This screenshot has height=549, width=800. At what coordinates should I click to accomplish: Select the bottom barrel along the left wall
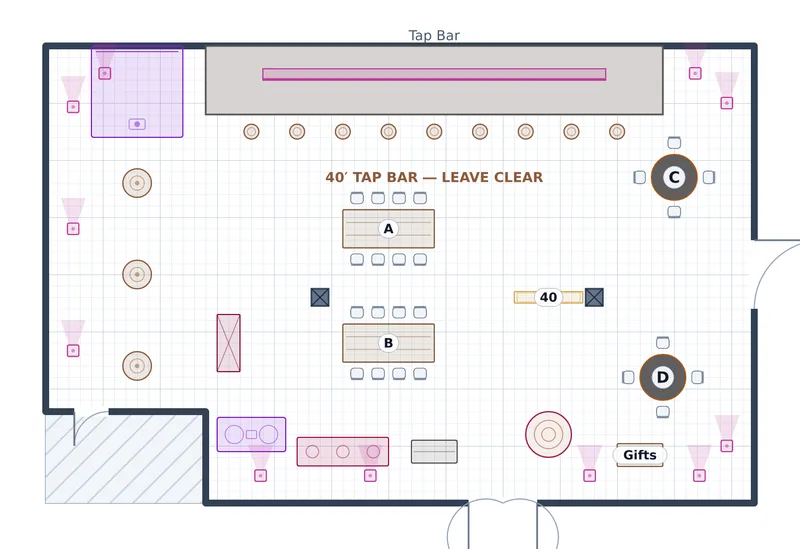[137, 366]
